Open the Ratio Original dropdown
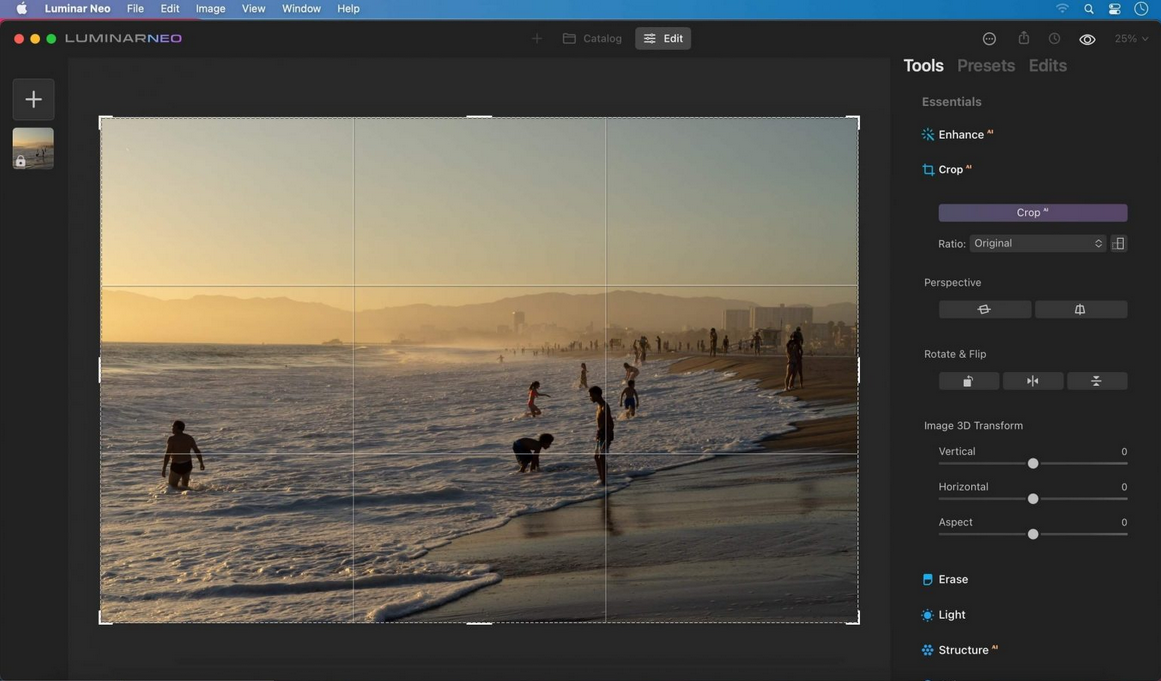The width and height of the screenshot is (1161, 681). click(1037, 244)
